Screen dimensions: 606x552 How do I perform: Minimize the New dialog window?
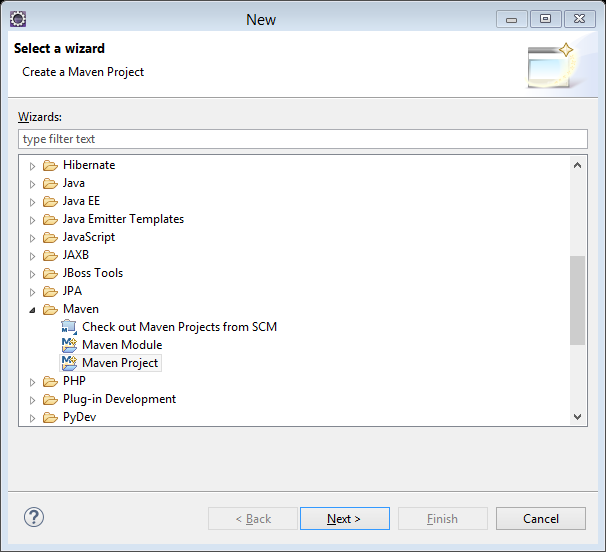[511, 19]
